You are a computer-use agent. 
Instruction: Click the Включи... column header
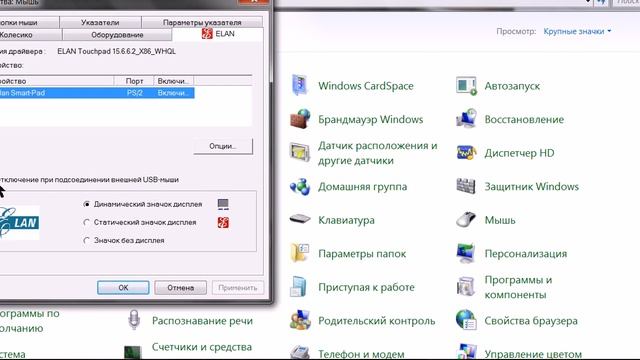point(173,81)
